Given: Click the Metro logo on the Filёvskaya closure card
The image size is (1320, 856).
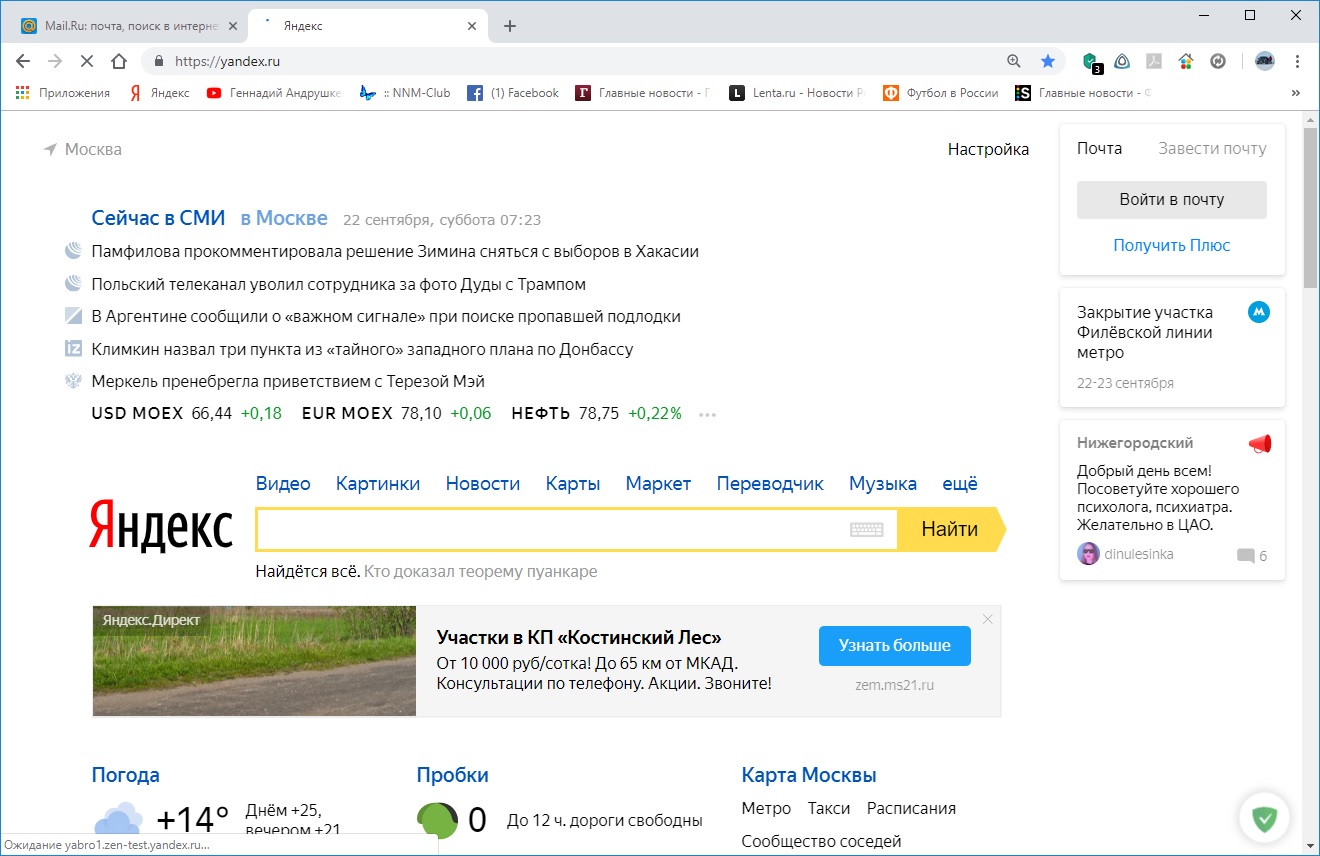Looking at the screenshot, I should [x=1258, y=311].
